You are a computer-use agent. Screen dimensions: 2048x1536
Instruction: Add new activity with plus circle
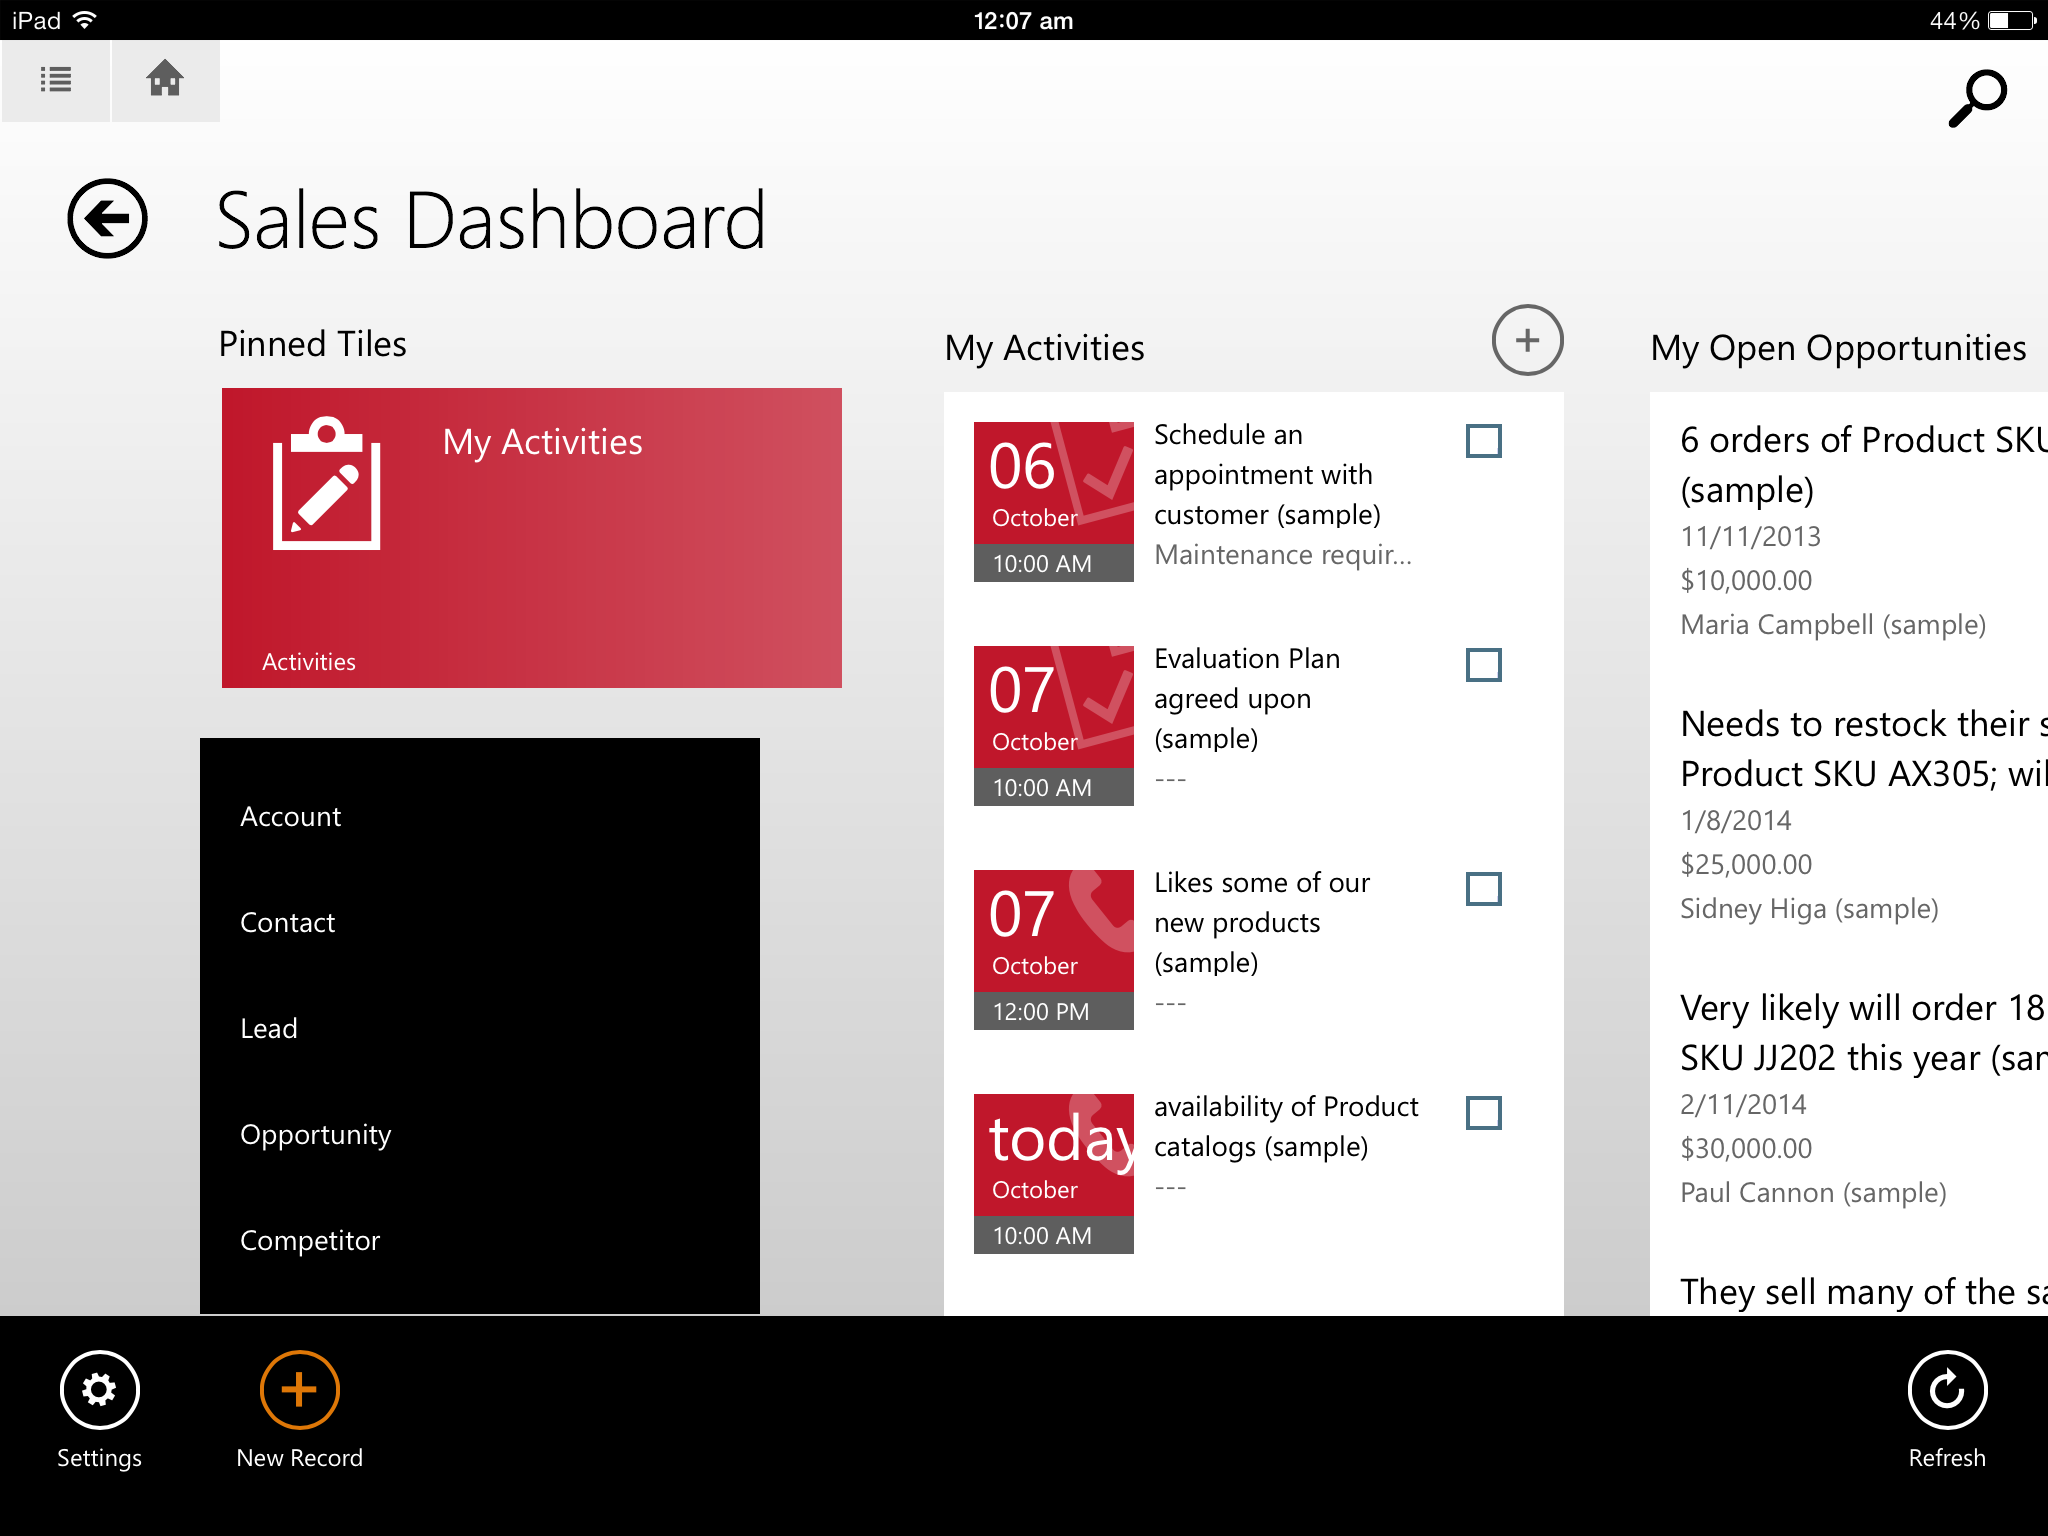pos(1526,341)
